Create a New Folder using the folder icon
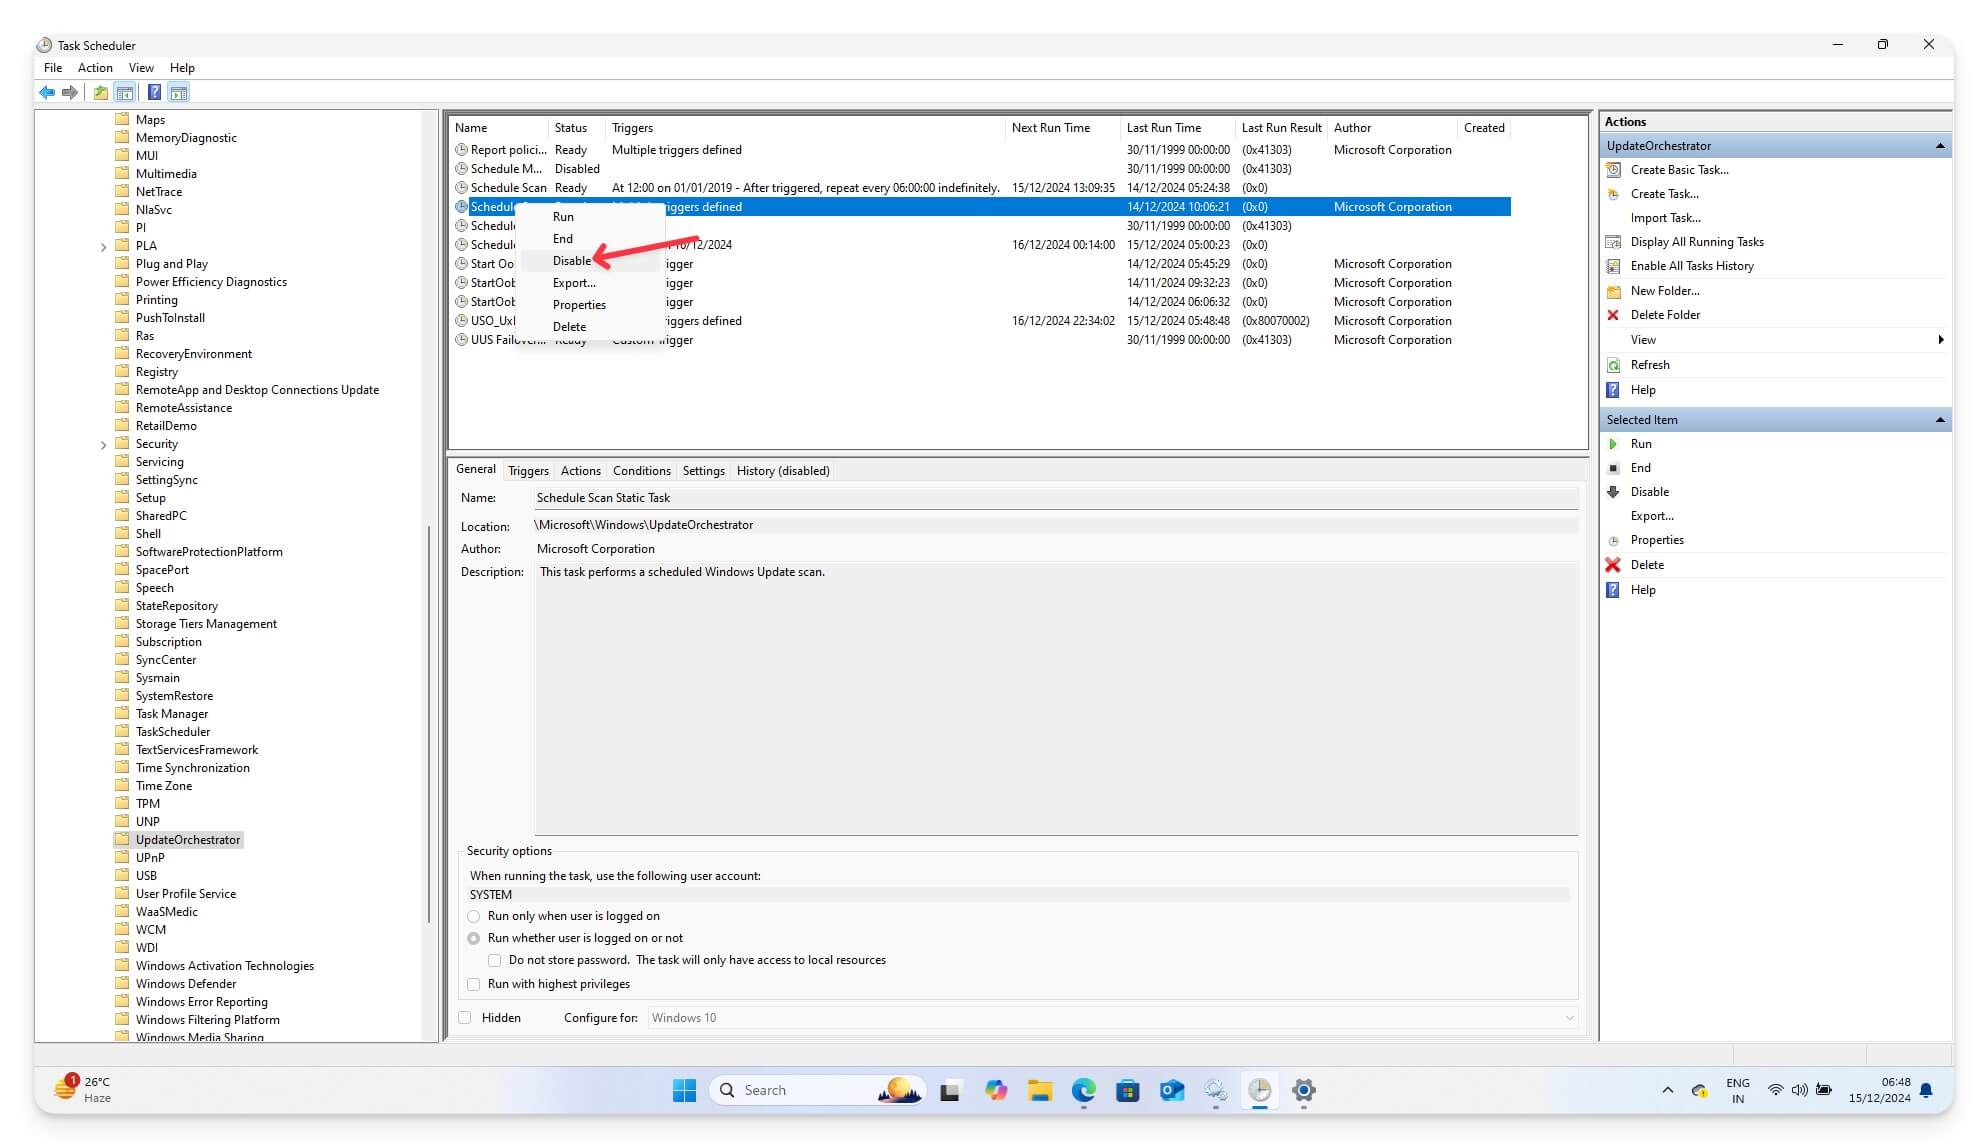The height and width of the screenshot is (1148, 1988). pyautogui.click(x=1613, y=290)
